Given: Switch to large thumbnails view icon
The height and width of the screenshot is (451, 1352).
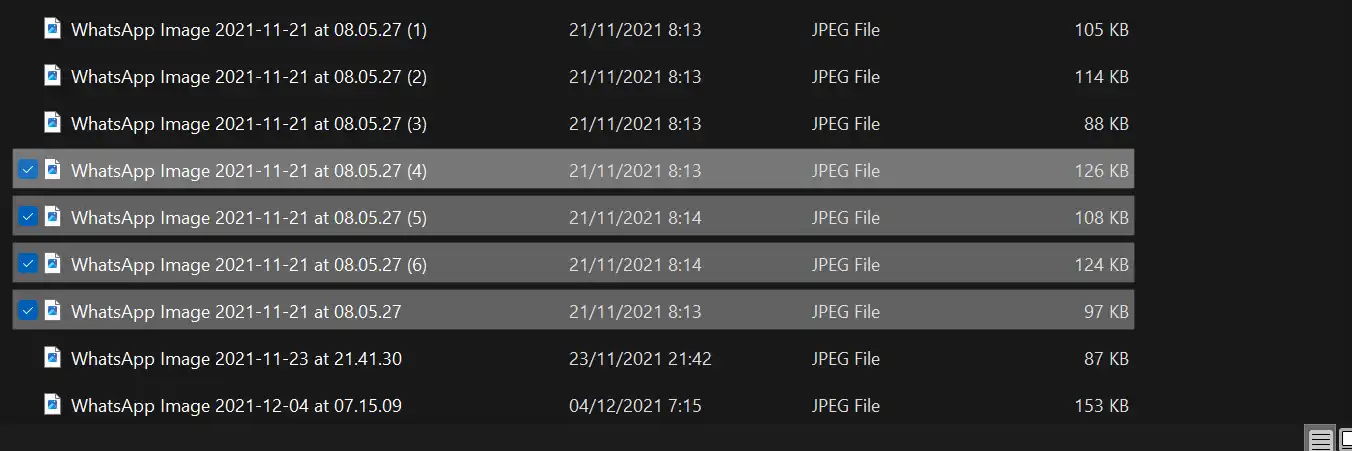Looking at the screenshot, I should tap(1345, 440).
